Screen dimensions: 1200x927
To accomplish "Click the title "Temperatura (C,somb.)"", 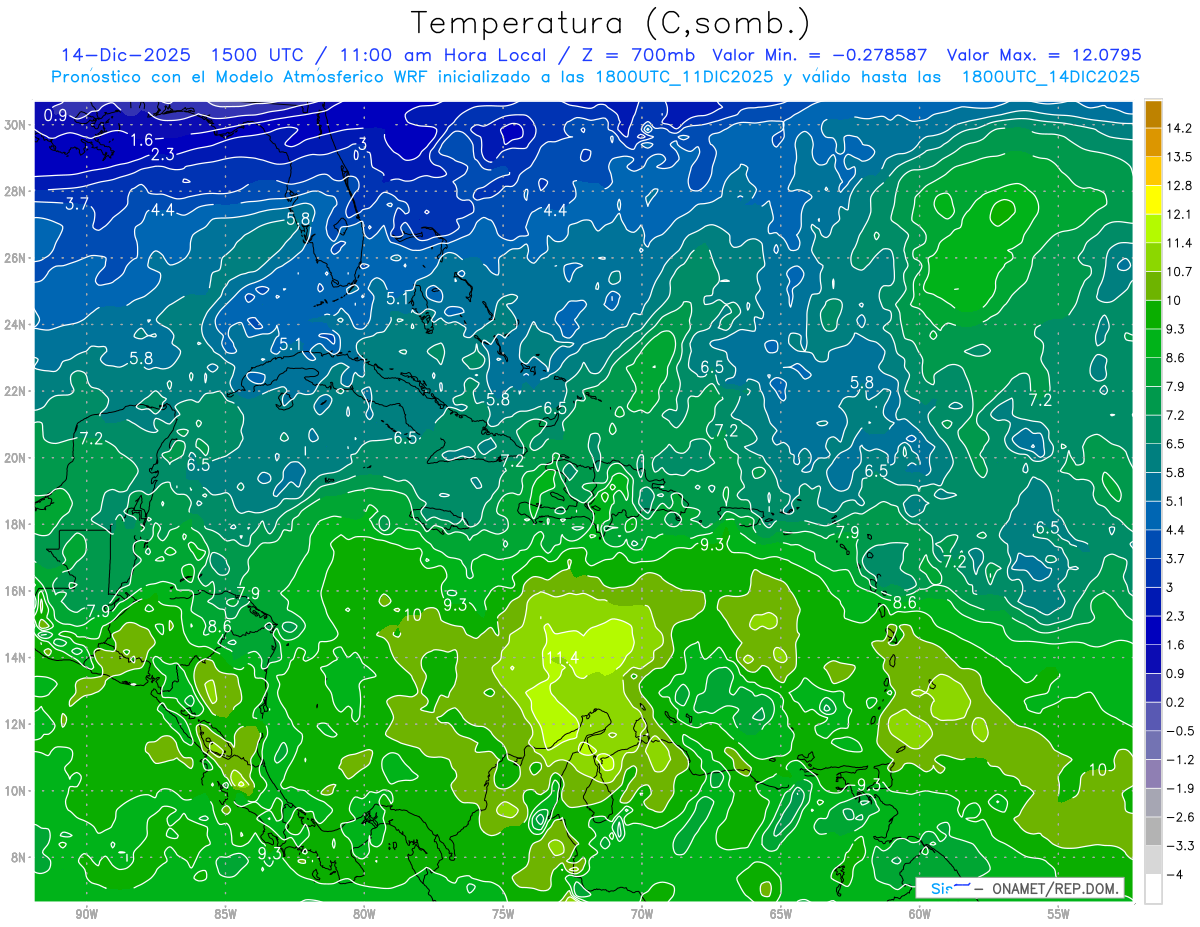I will [610, 24].
